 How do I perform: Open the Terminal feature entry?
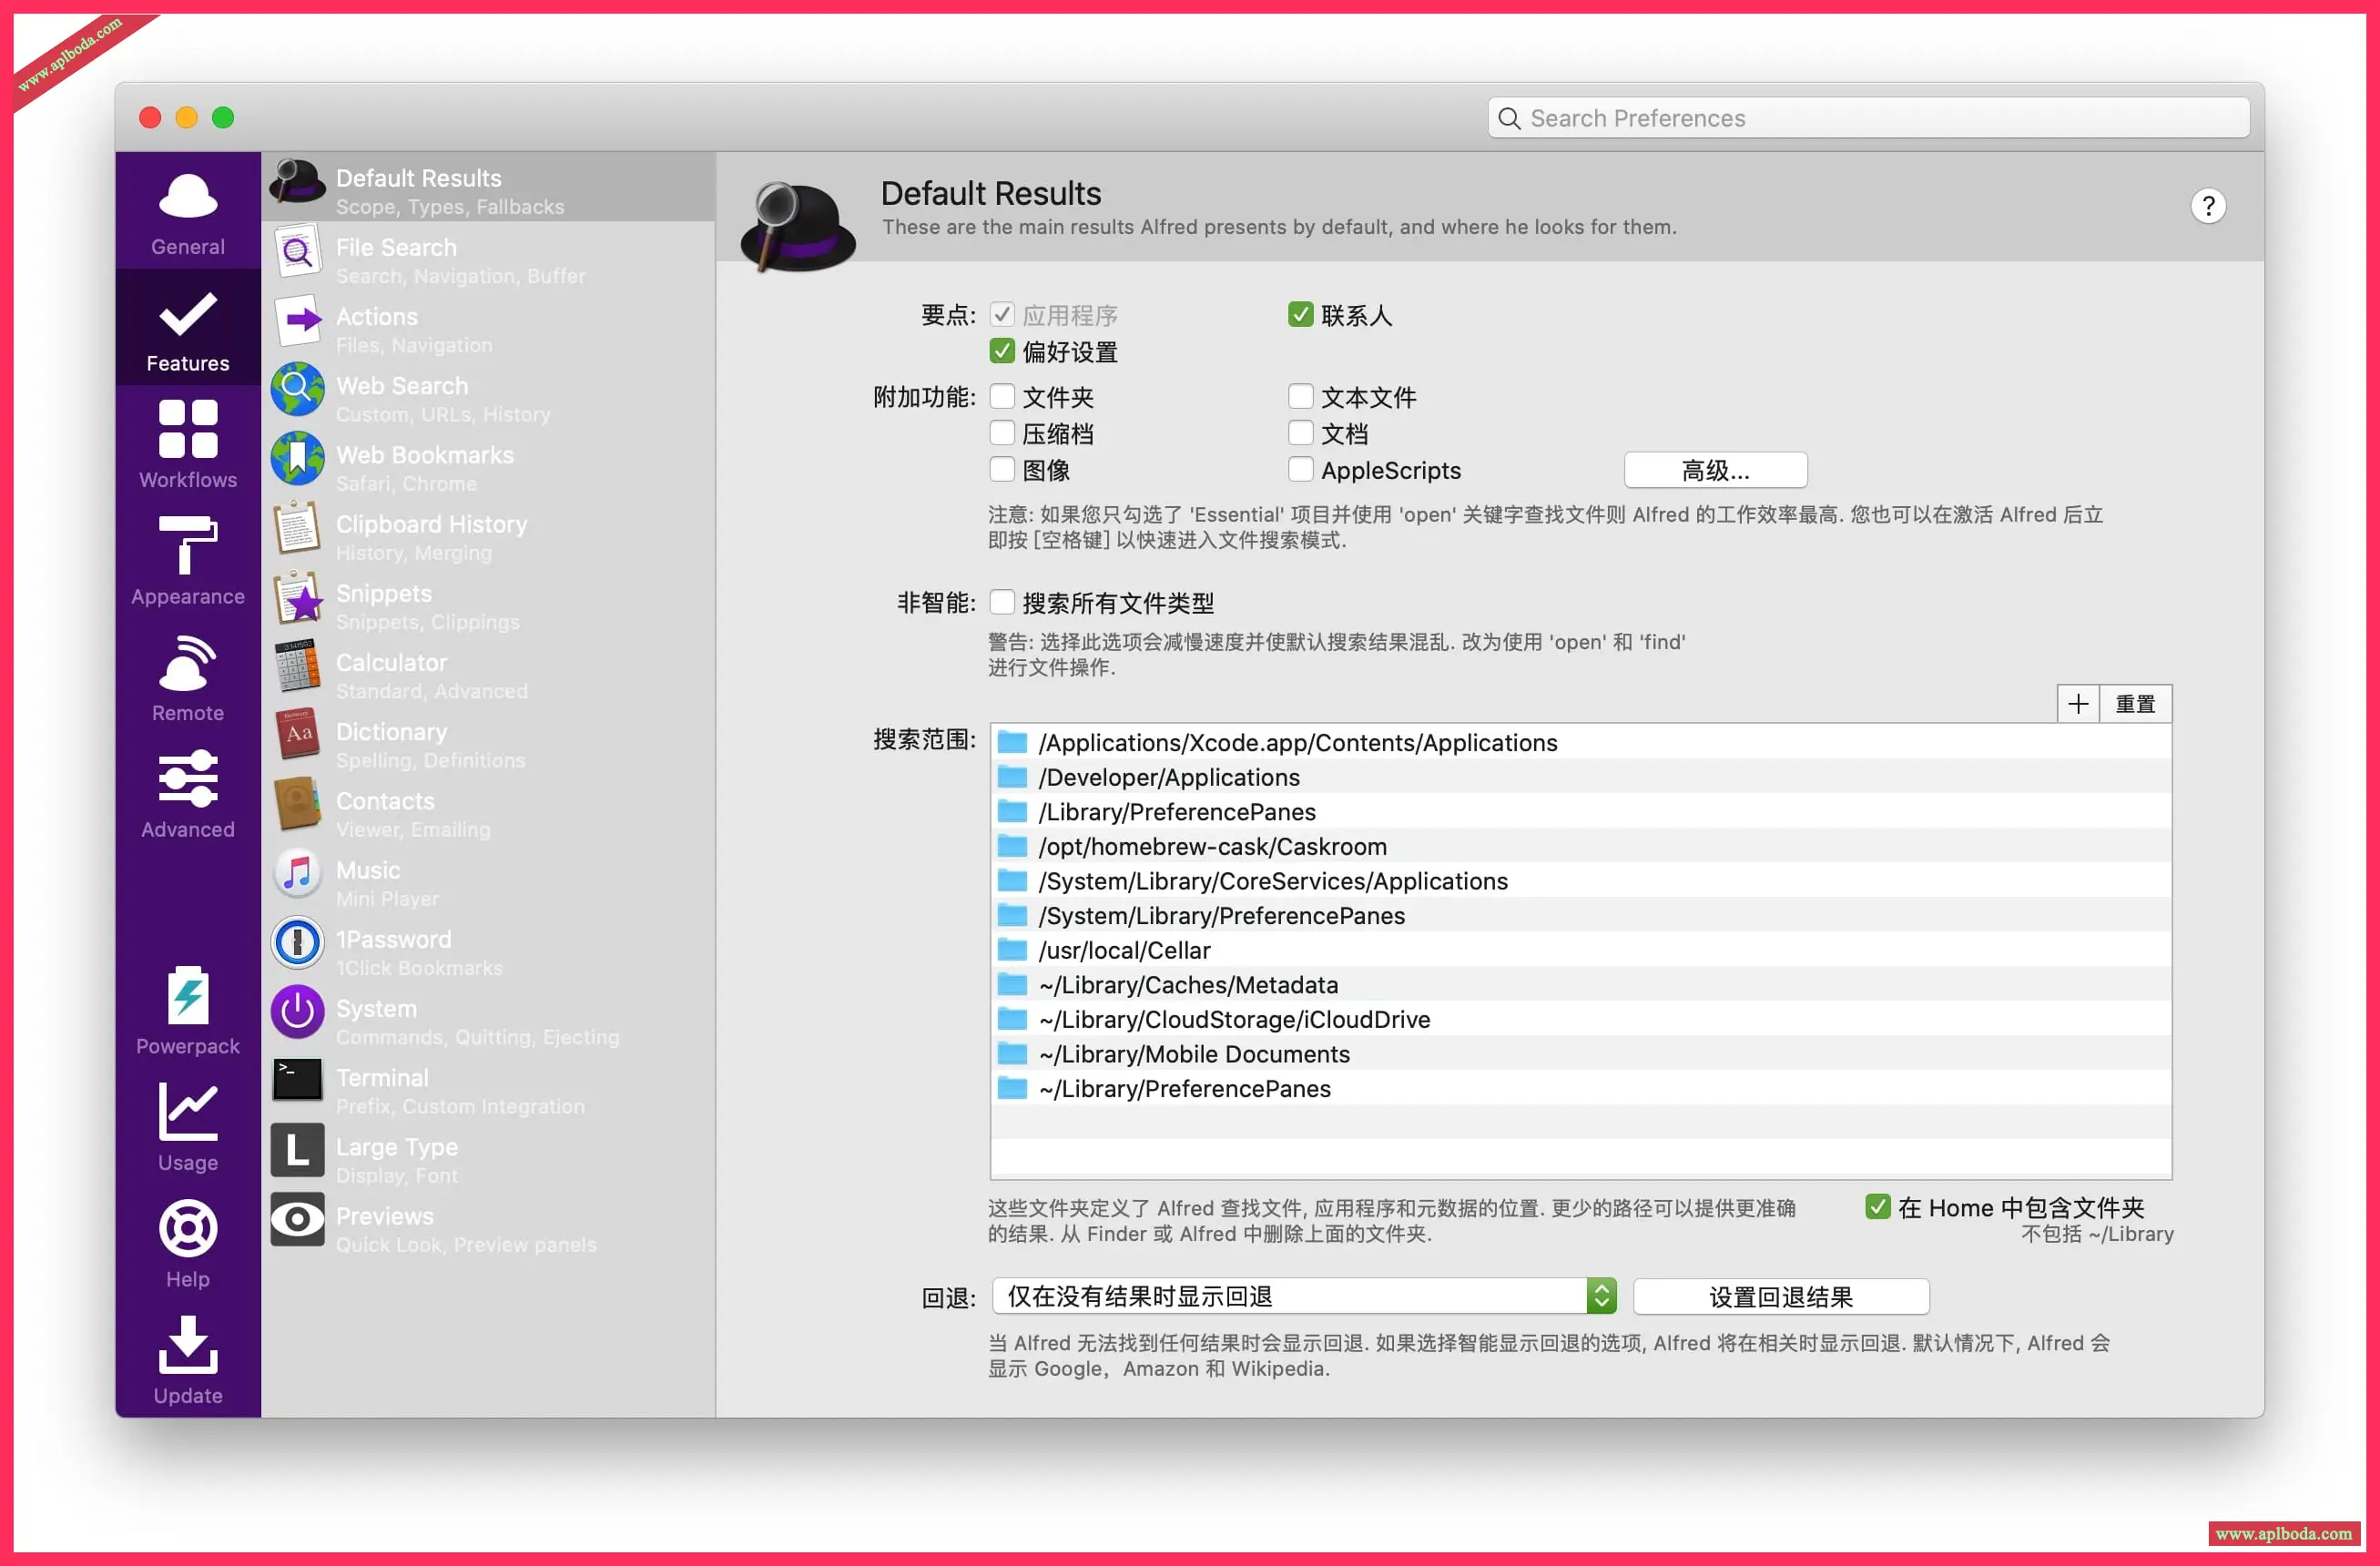click(488, 1086)
